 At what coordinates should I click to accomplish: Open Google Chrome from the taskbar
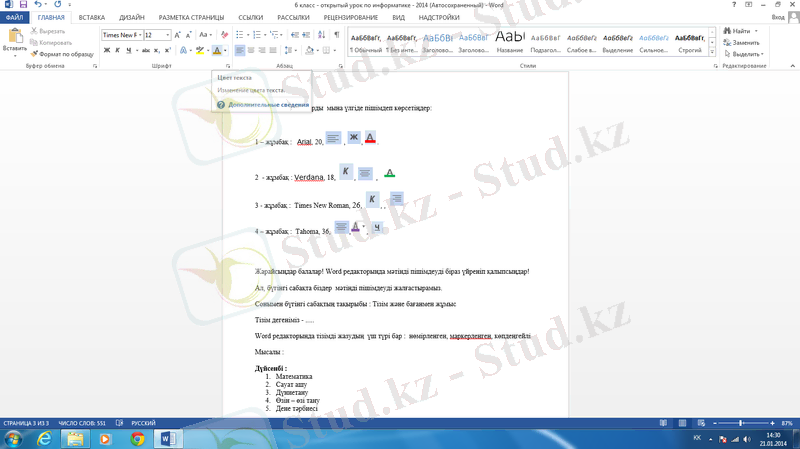[x=136, y=438]
